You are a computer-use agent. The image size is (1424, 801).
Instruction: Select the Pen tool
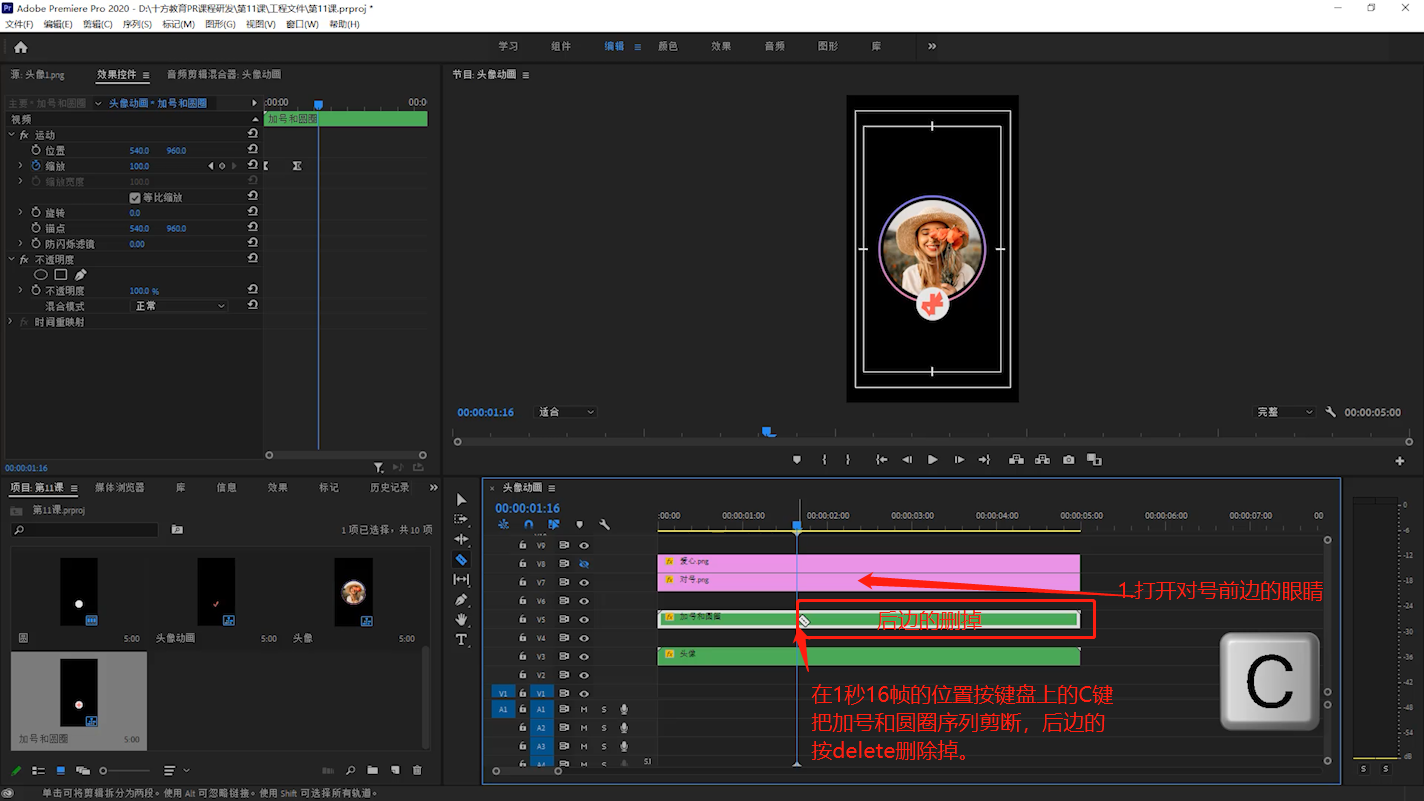click(461, 600)
